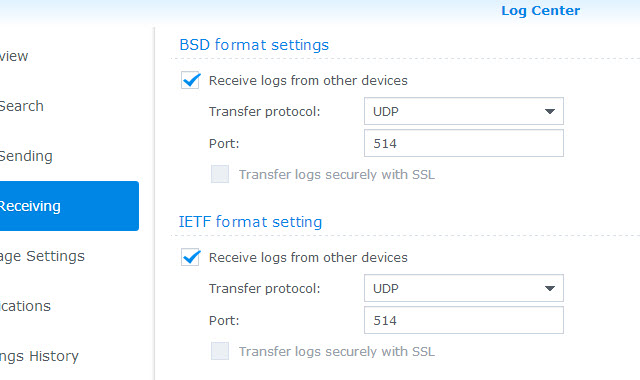Open the Notifications sidebar item

(25, 306)
